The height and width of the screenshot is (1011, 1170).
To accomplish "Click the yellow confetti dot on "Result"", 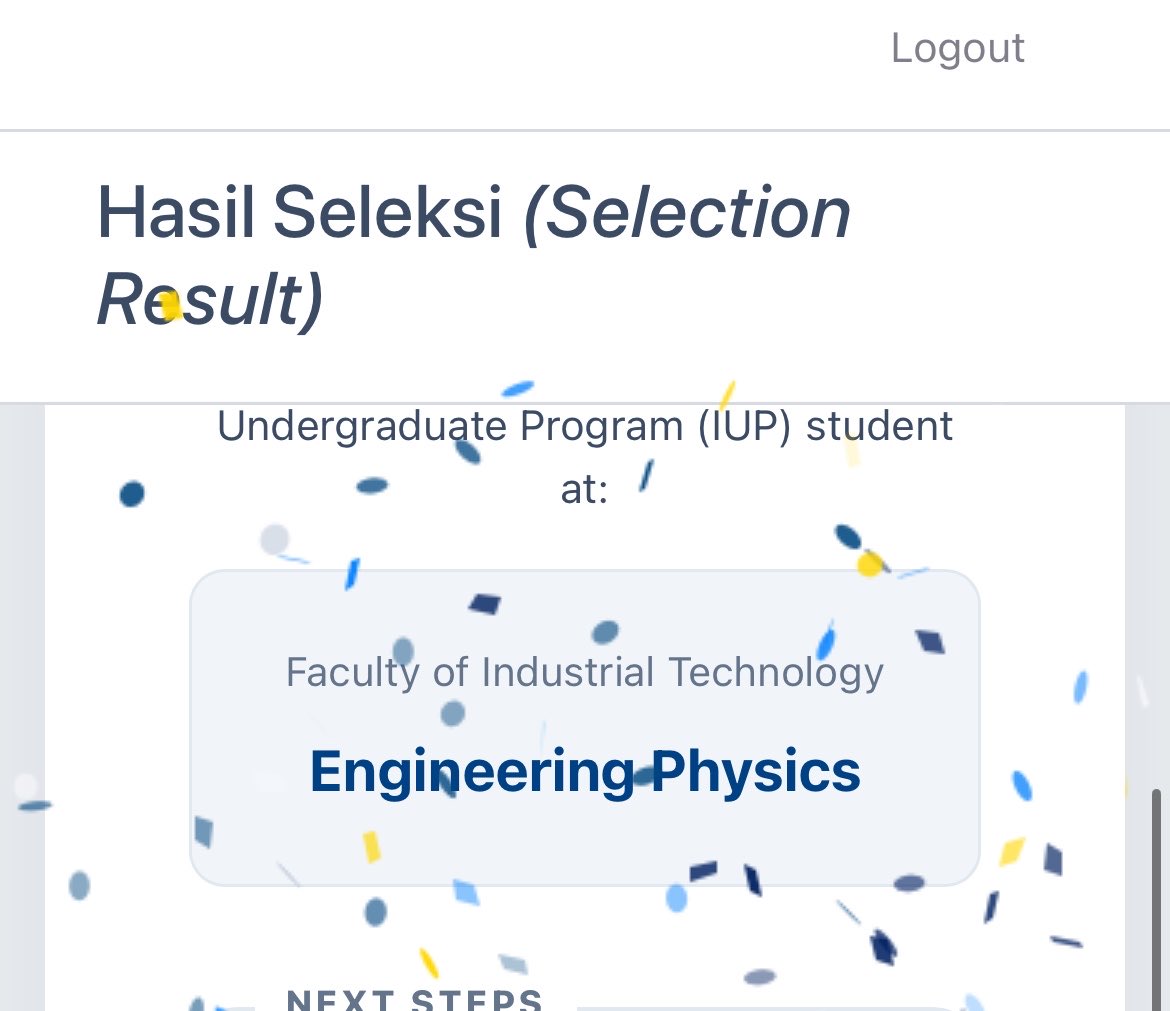I will (x=170, y=305).
